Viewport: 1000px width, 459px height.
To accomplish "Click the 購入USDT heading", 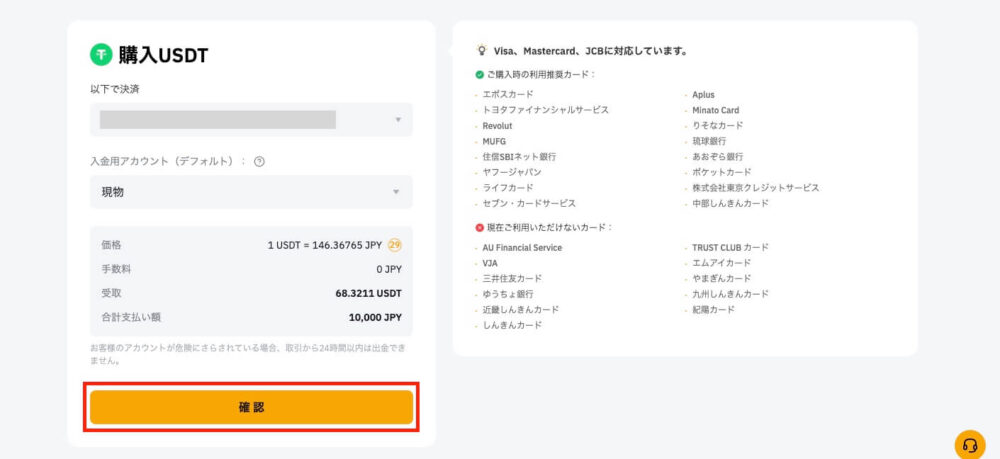I will (163, 55).
